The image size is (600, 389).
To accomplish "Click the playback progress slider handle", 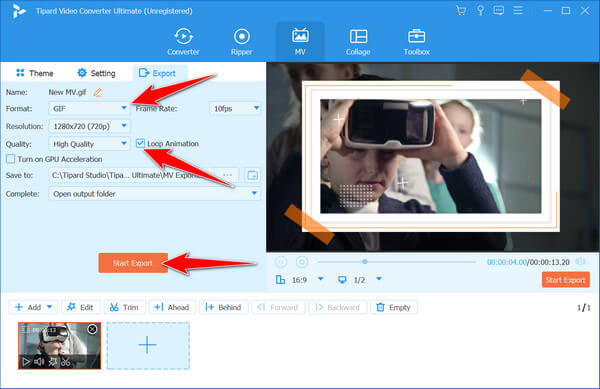I will pyautogui.click(x=365, y=262).
